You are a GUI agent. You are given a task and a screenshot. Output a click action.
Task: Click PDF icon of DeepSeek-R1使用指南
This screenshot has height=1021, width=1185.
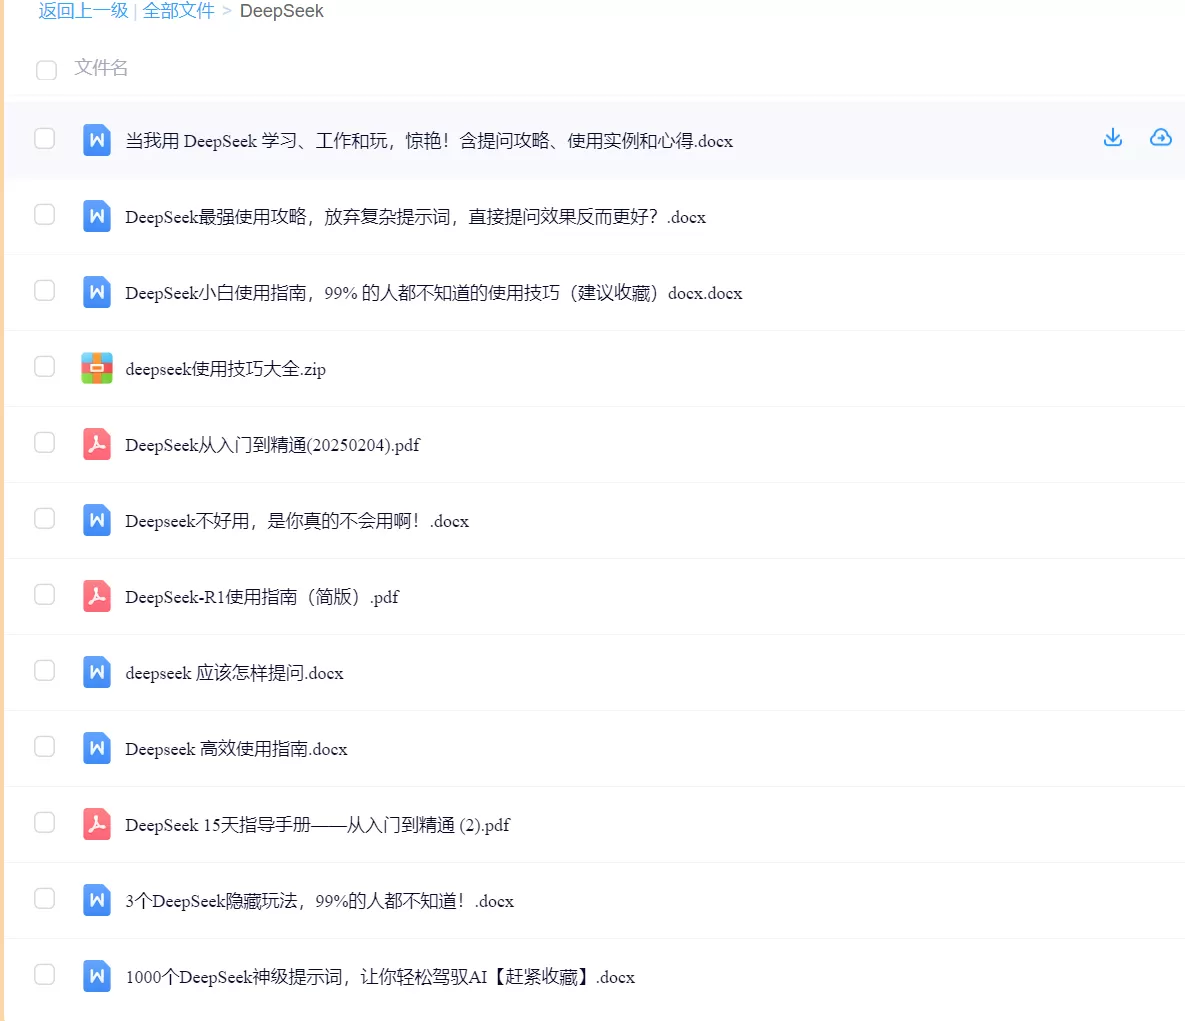[96, 597]
